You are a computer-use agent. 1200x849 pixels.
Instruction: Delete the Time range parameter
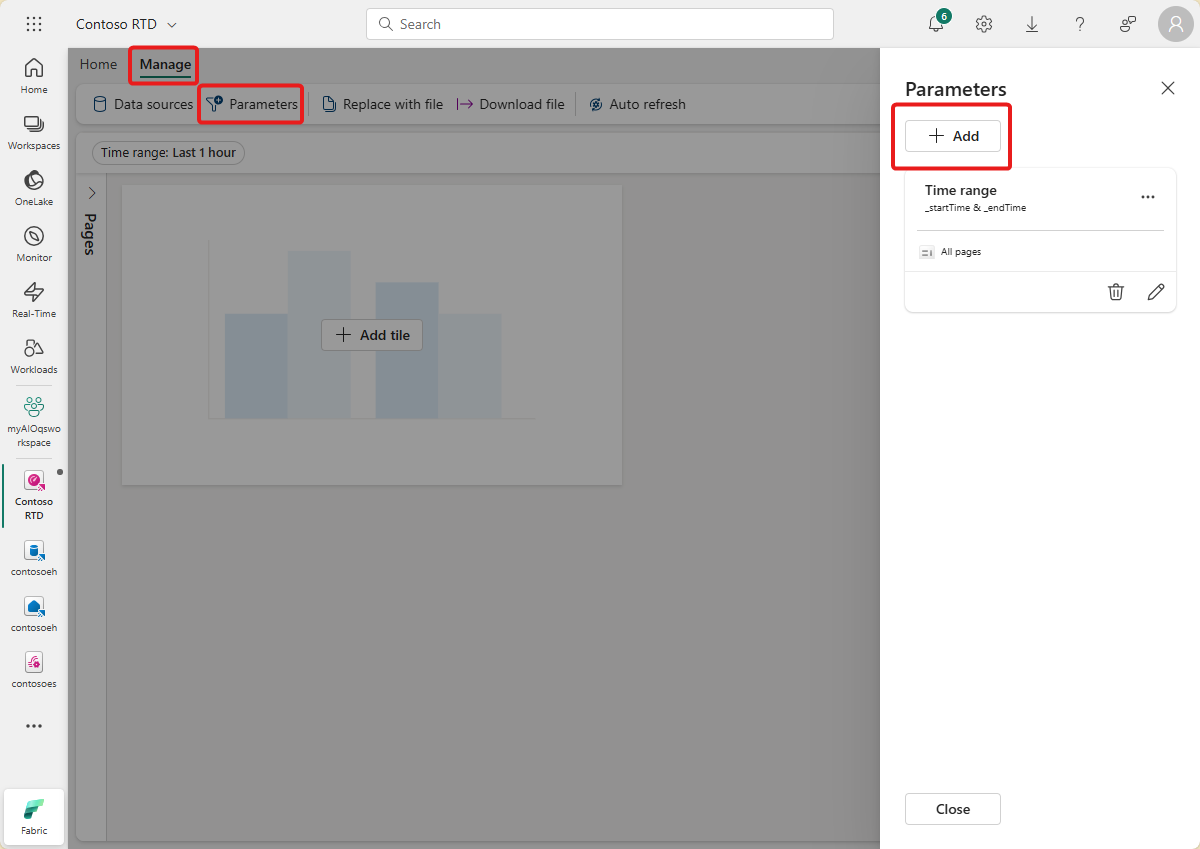click(1116, 292)
